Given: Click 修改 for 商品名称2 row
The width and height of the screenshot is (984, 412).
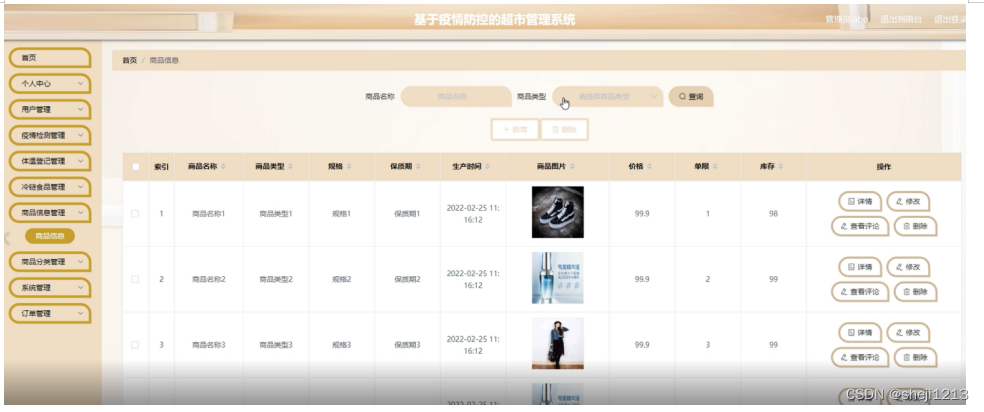Looking at the screenshot, I should tap(908, 267).
